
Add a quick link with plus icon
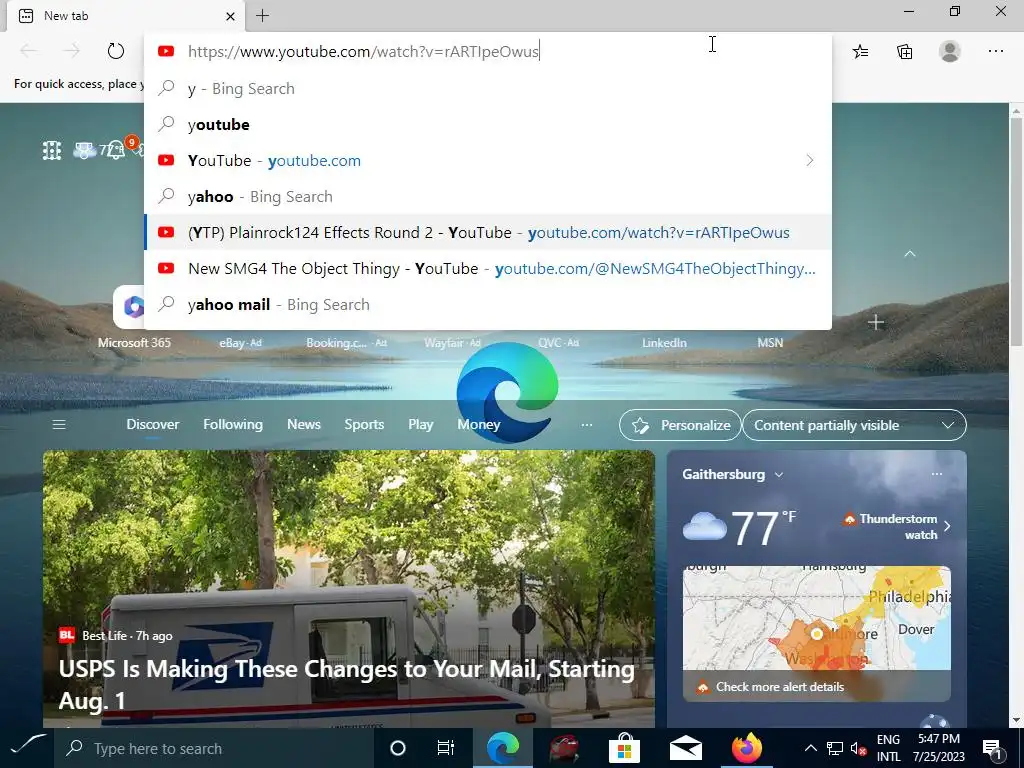pos(876,322)
